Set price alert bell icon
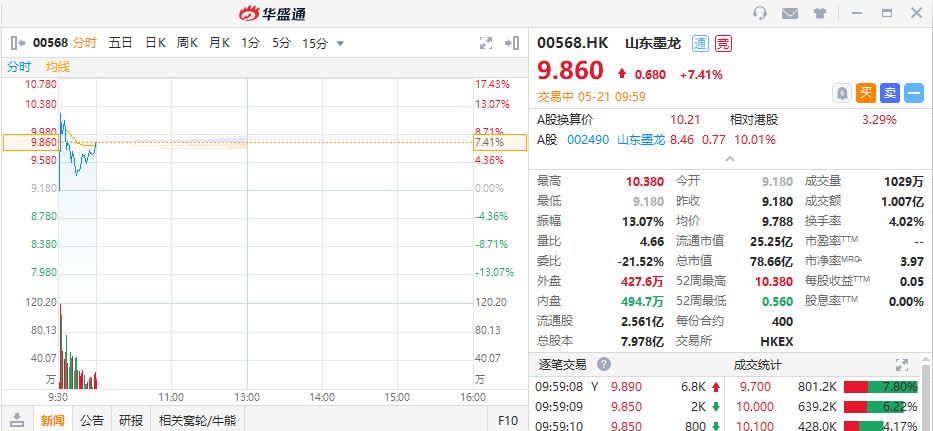933x431 pixels. 841,93
